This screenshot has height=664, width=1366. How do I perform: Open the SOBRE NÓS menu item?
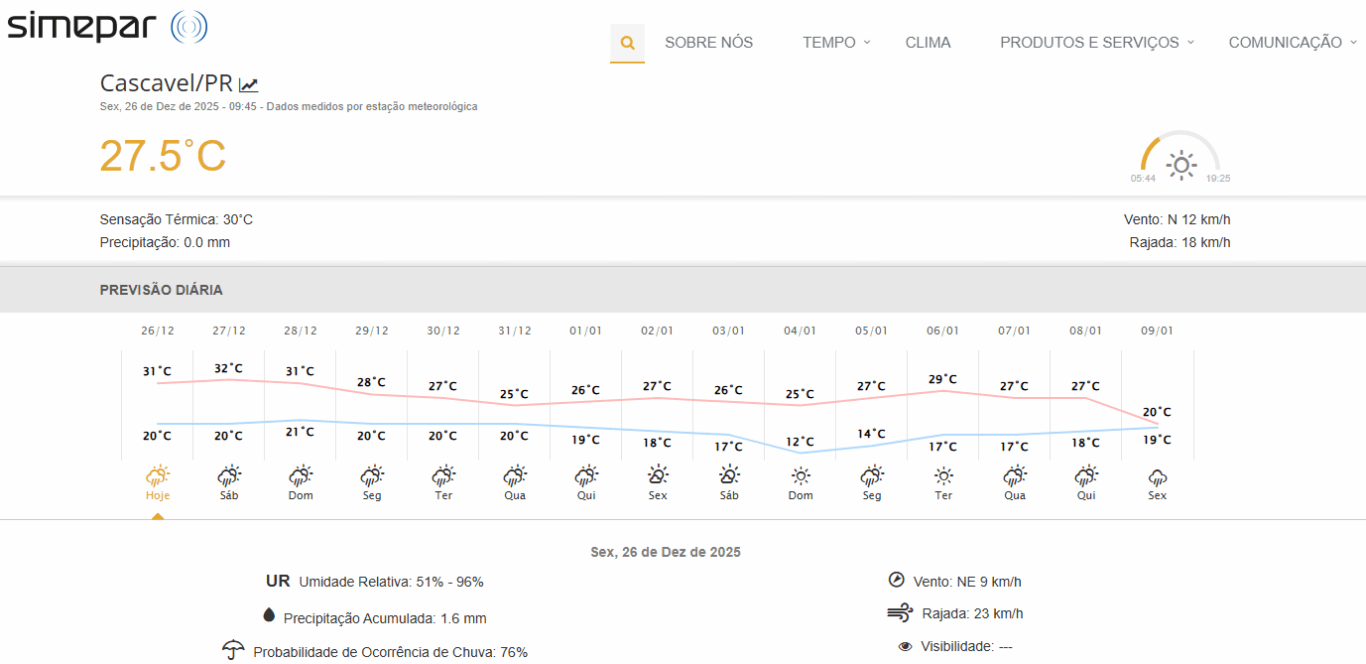click(x=709, y=43)
